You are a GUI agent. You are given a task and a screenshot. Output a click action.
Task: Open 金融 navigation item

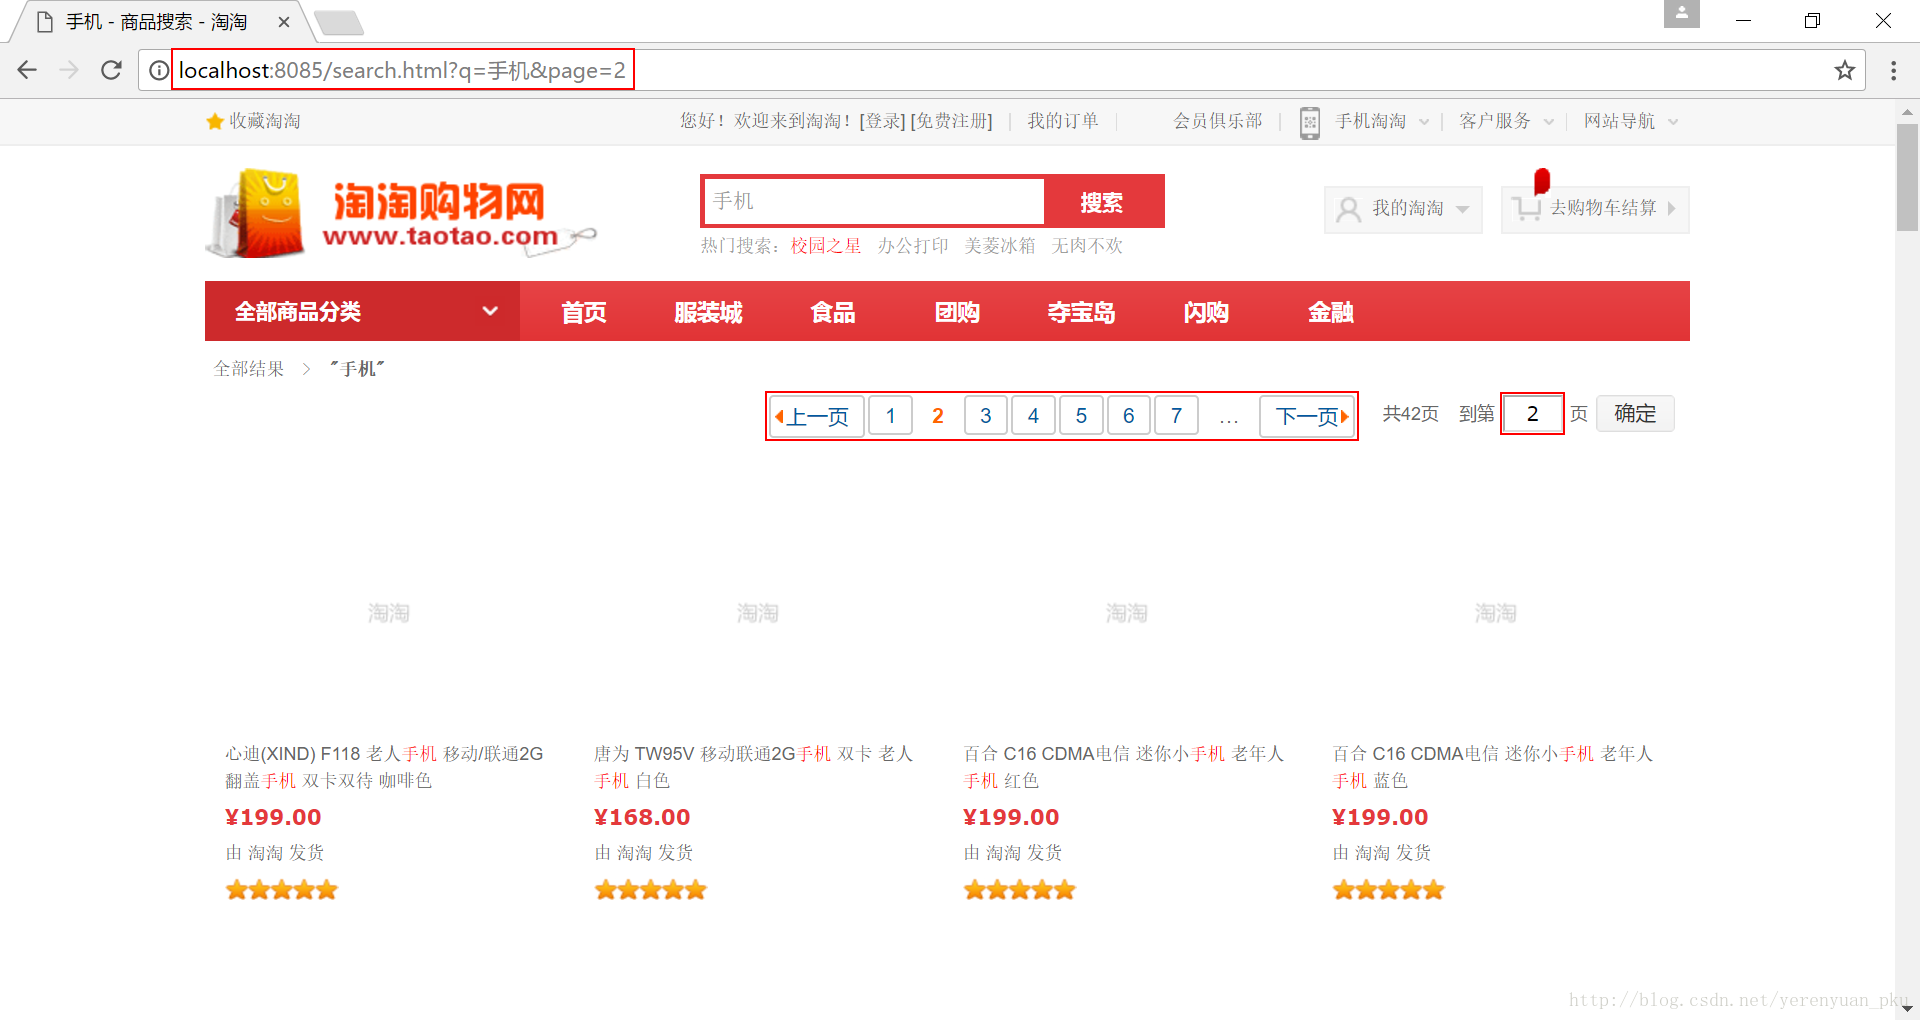[1331, 312]
